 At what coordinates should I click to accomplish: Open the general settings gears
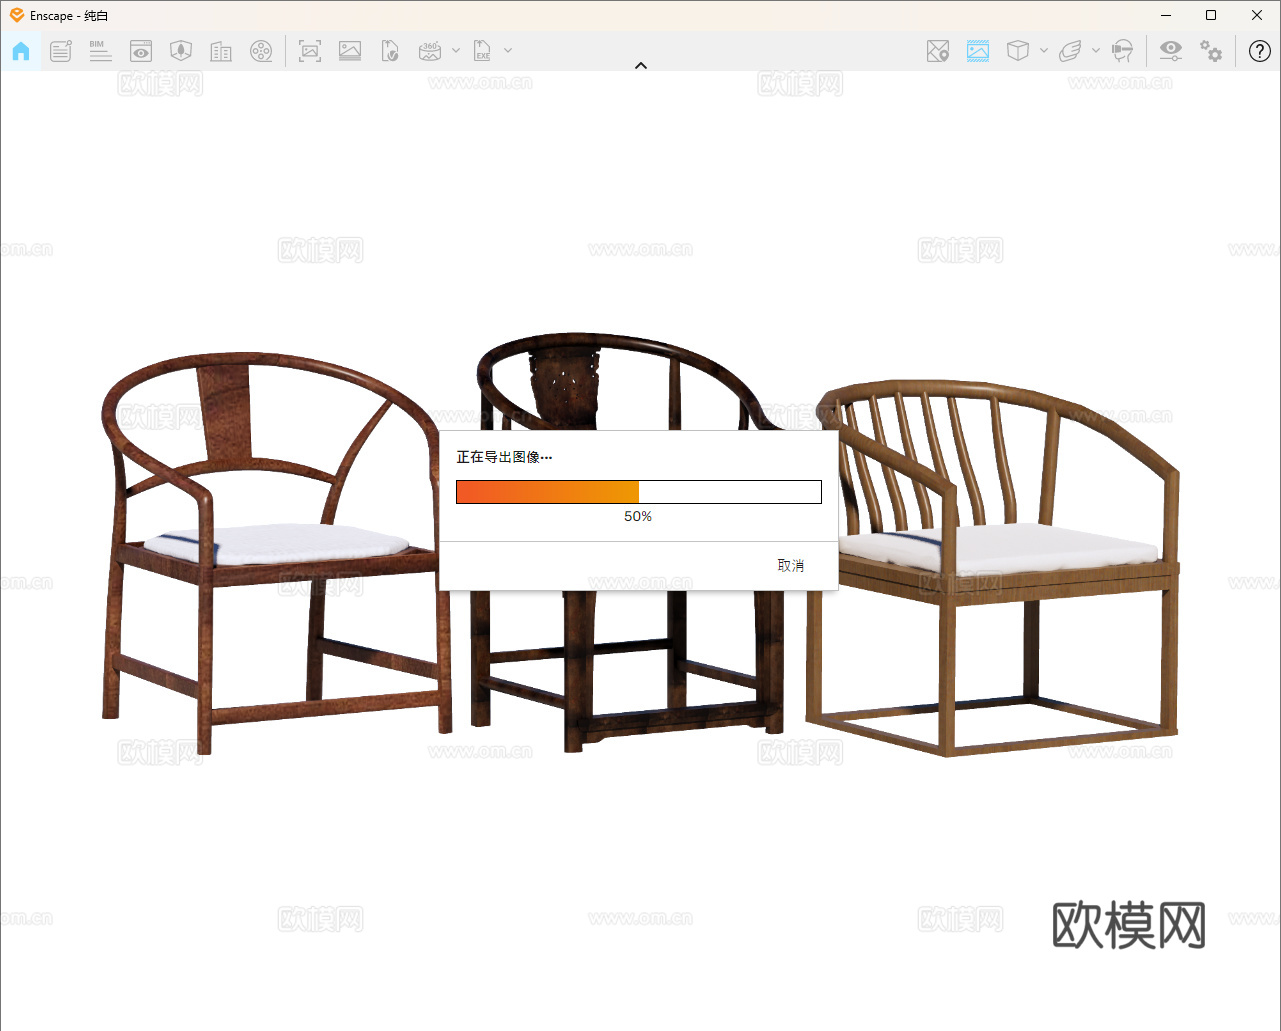coord(1211,51)
